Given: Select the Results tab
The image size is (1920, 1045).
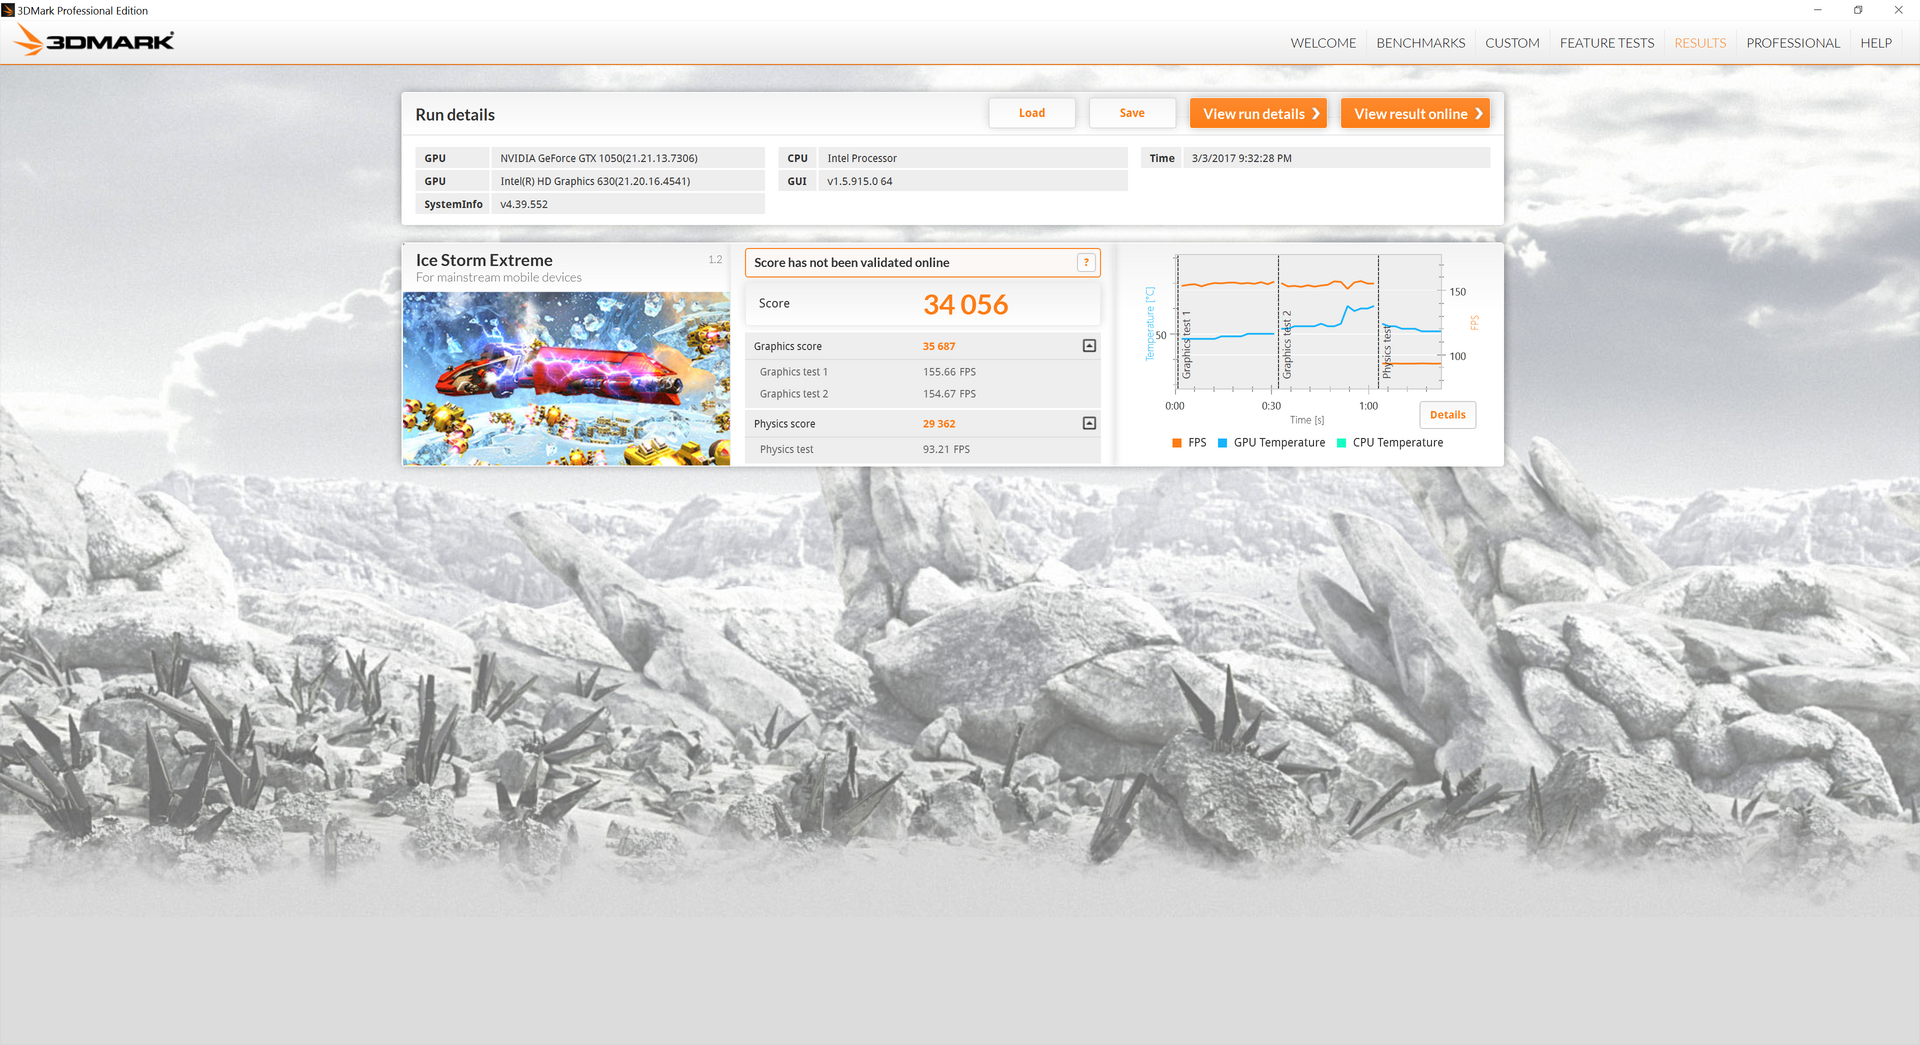Looking at the screenshot, I should click(1700, 43).
